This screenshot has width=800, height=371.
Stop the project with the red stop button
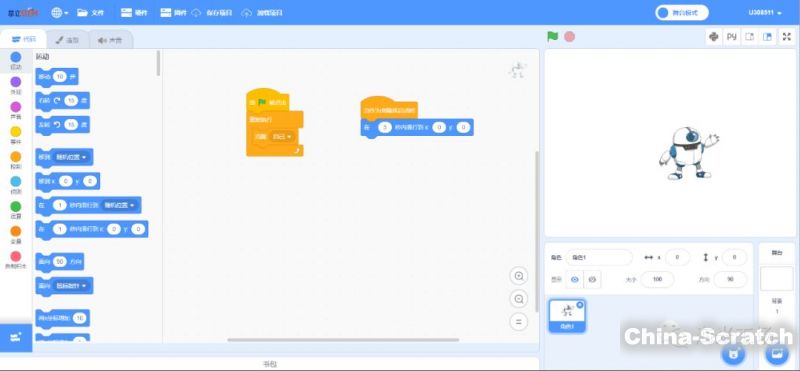click(569, 37)
